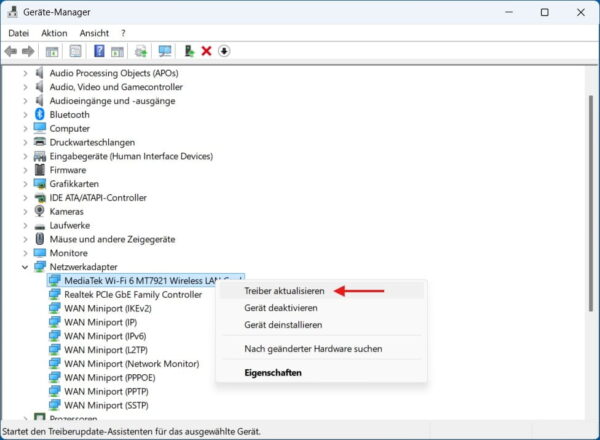Expand the Bluetooth node
The image size is (600, 440).
[25, 114]
